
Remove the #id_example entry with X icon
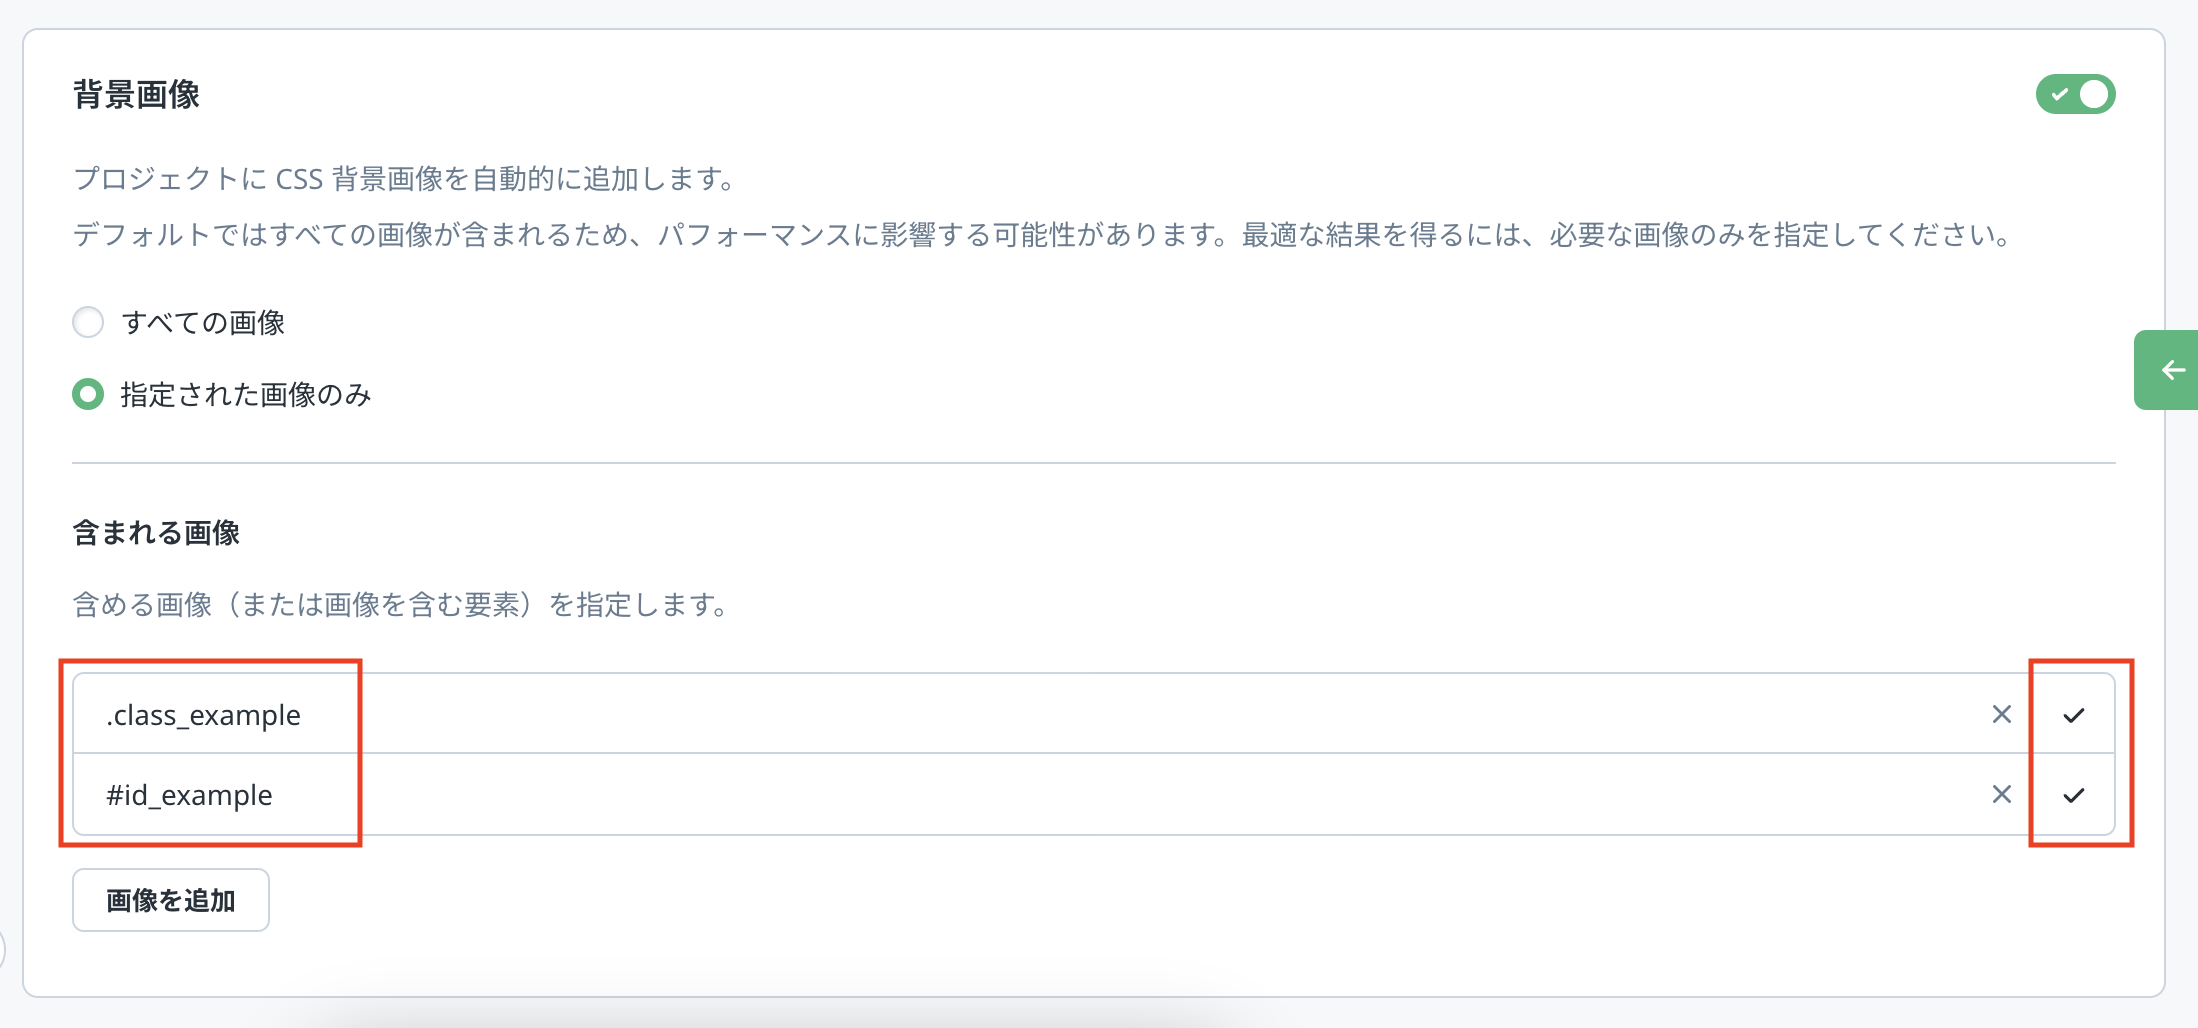2001,794
